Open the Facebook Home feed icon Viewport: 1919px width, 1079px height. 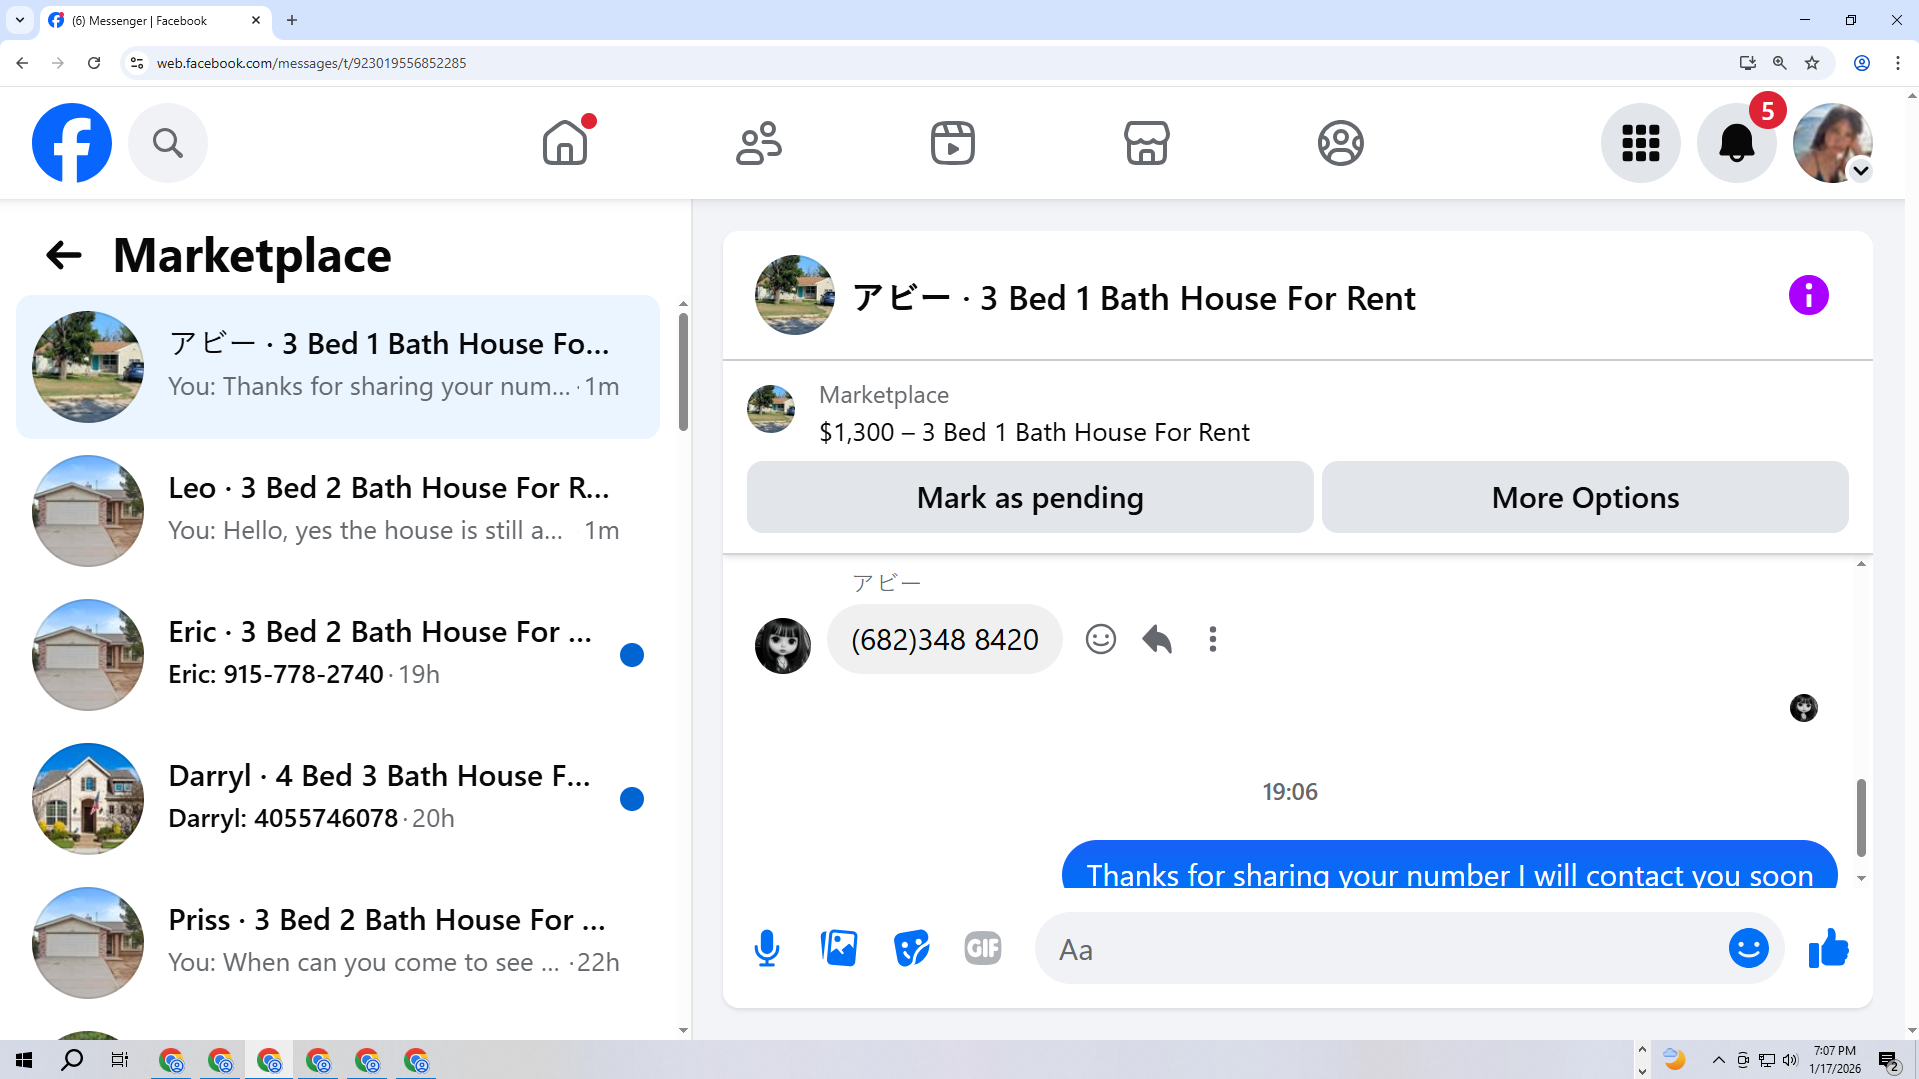565,143
